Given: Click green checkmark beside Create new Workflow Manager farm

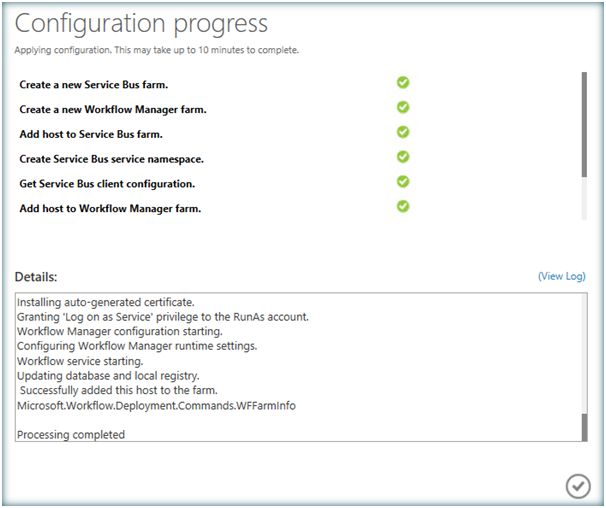Looking at the screenshot, I should [403, 108].
